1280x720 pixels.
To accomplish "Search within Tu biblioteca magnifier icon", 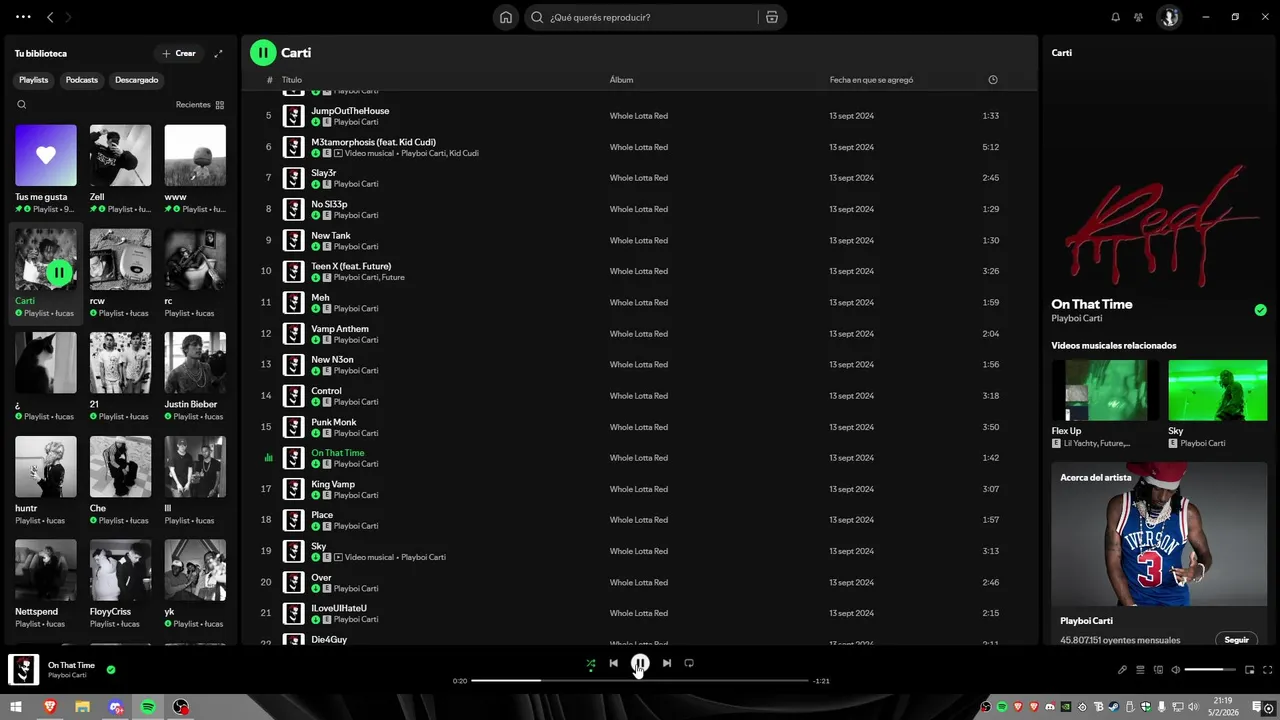I will tap(22, 104).
